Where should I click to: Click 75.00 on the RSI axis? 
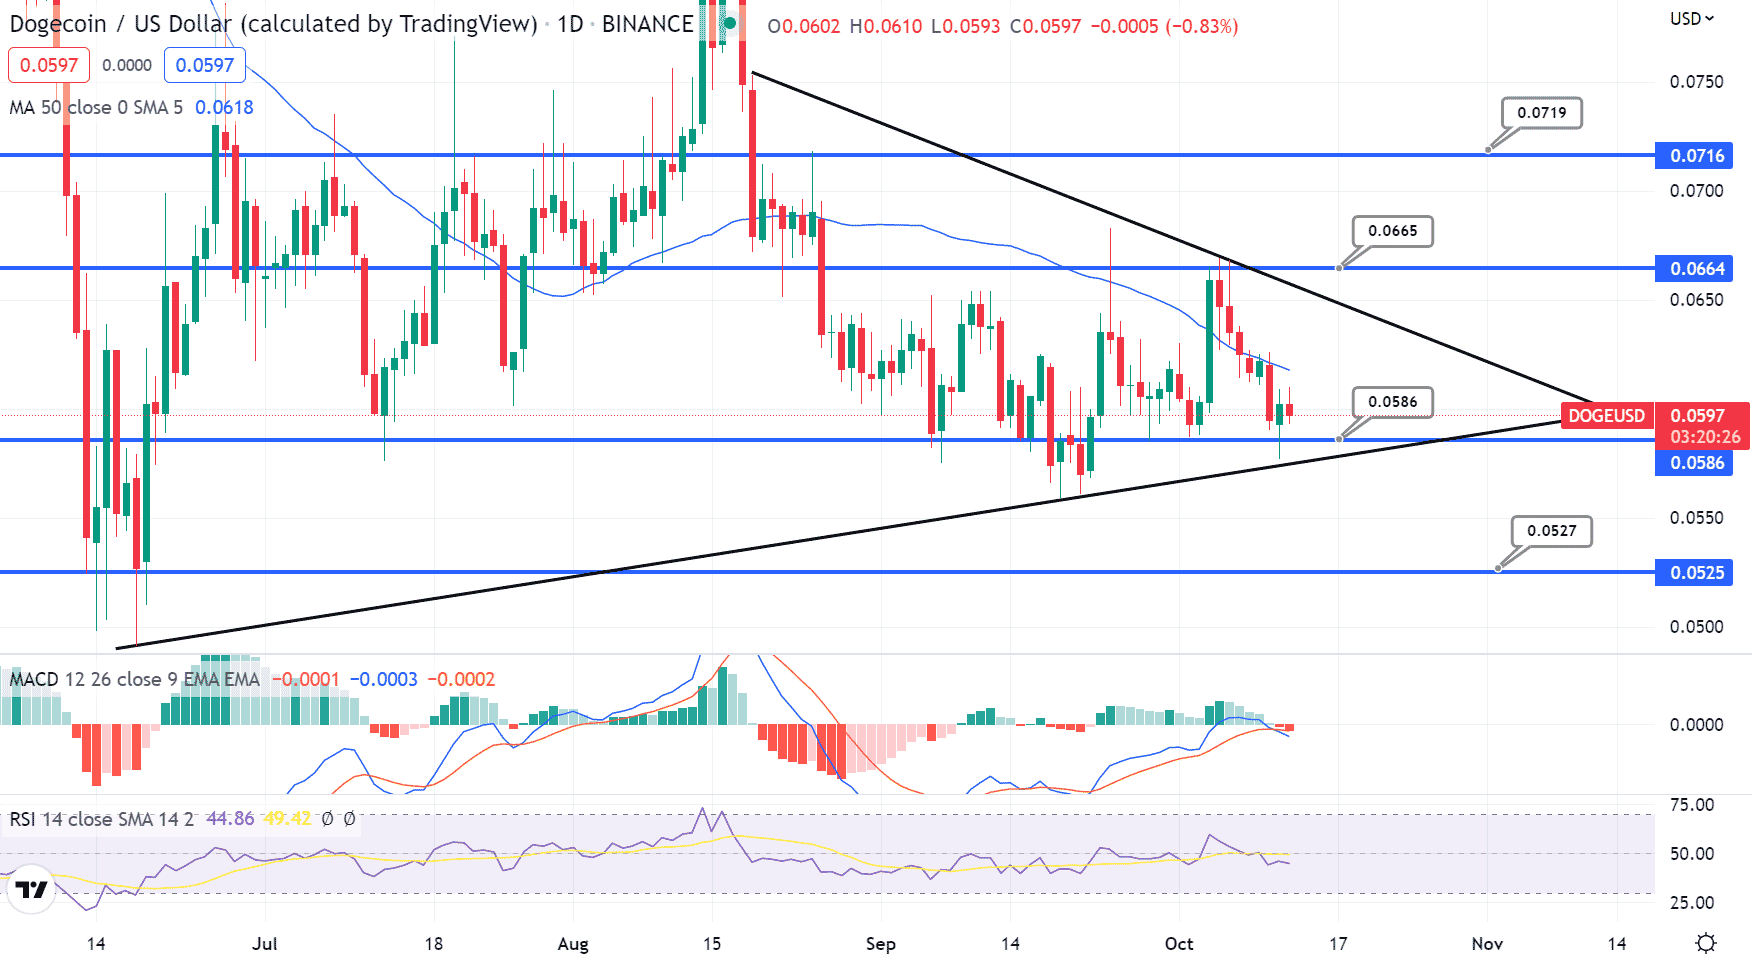coord(1692,805)
